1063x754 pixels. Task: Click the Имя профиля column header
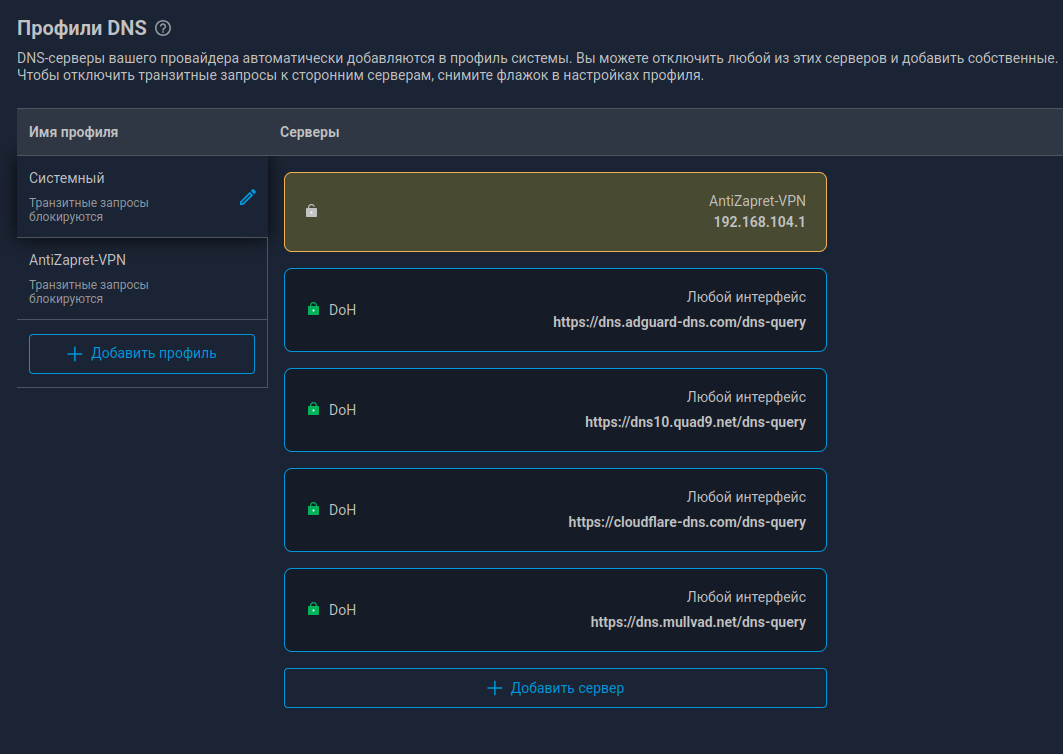coord(73,132)
